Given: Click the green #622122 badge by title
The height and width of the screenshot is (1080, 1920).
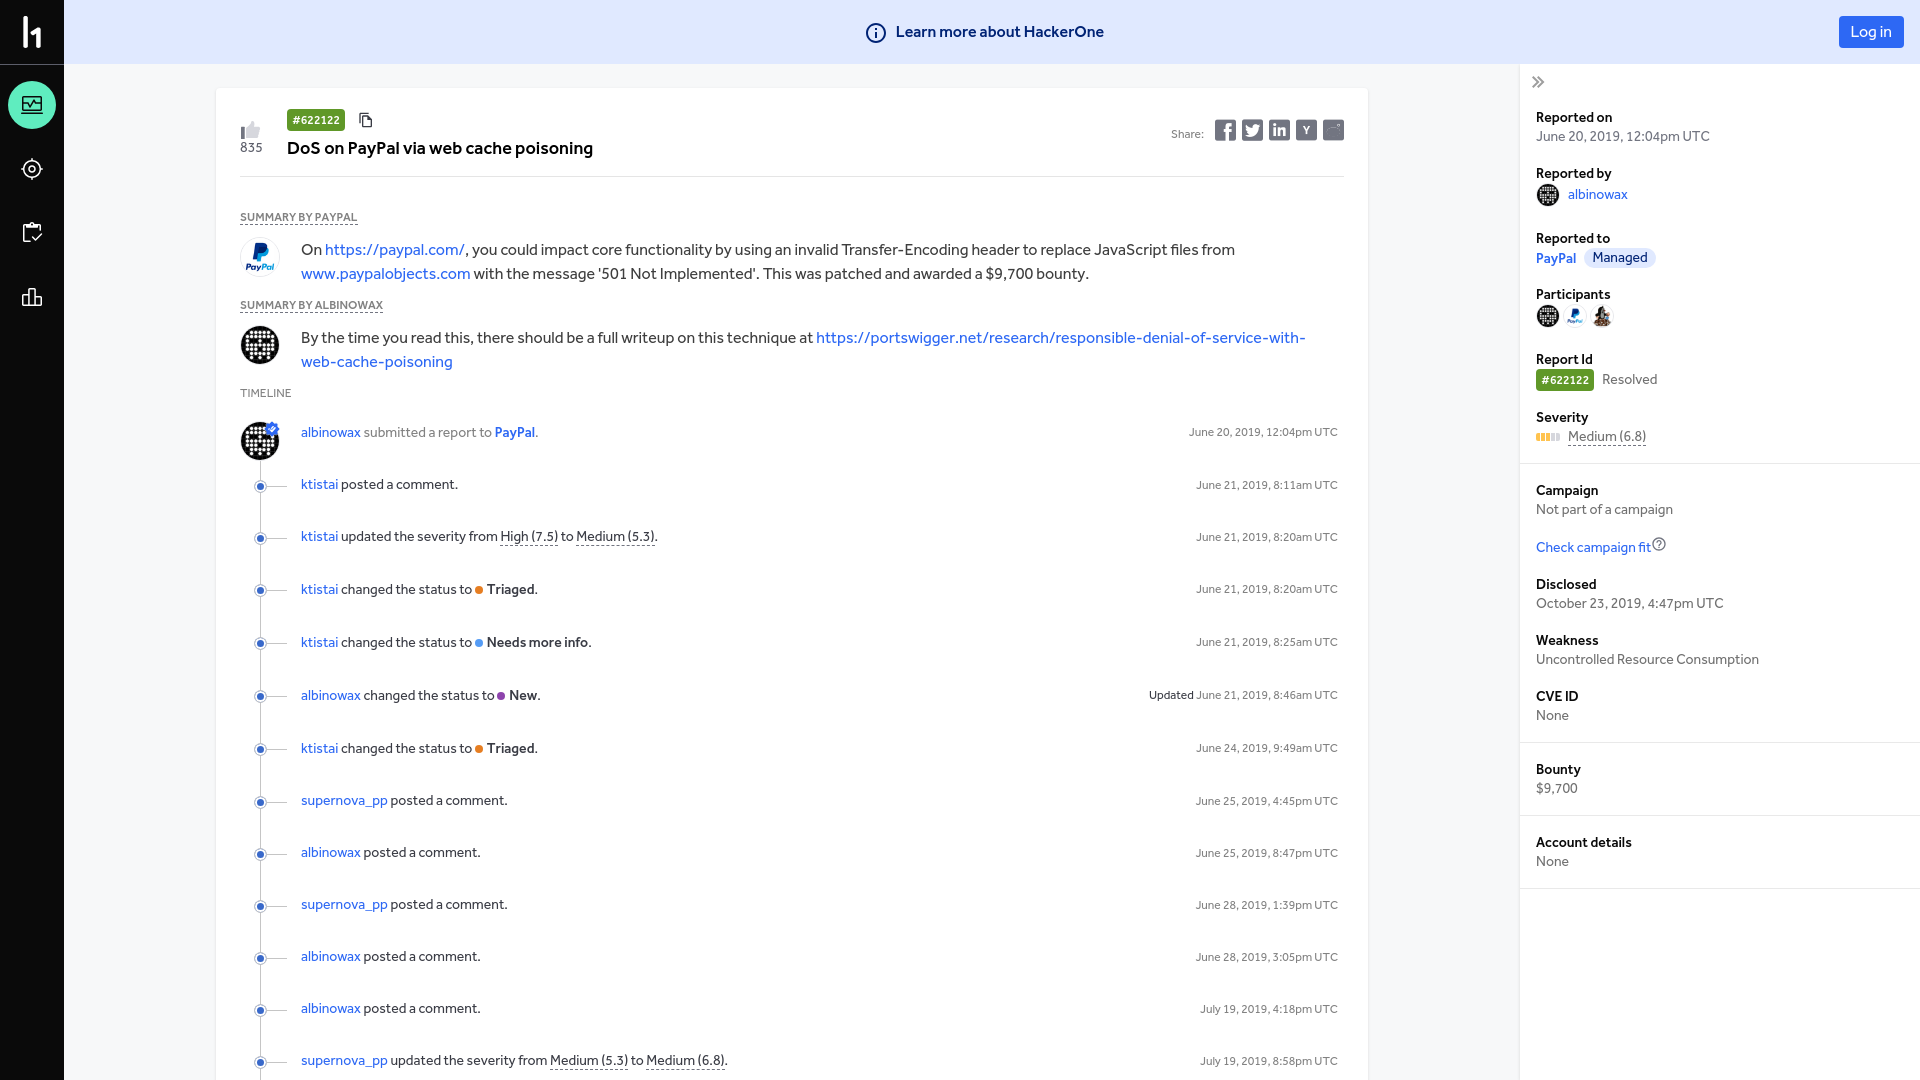Looking at the screenshot, I should pos(316,120).
